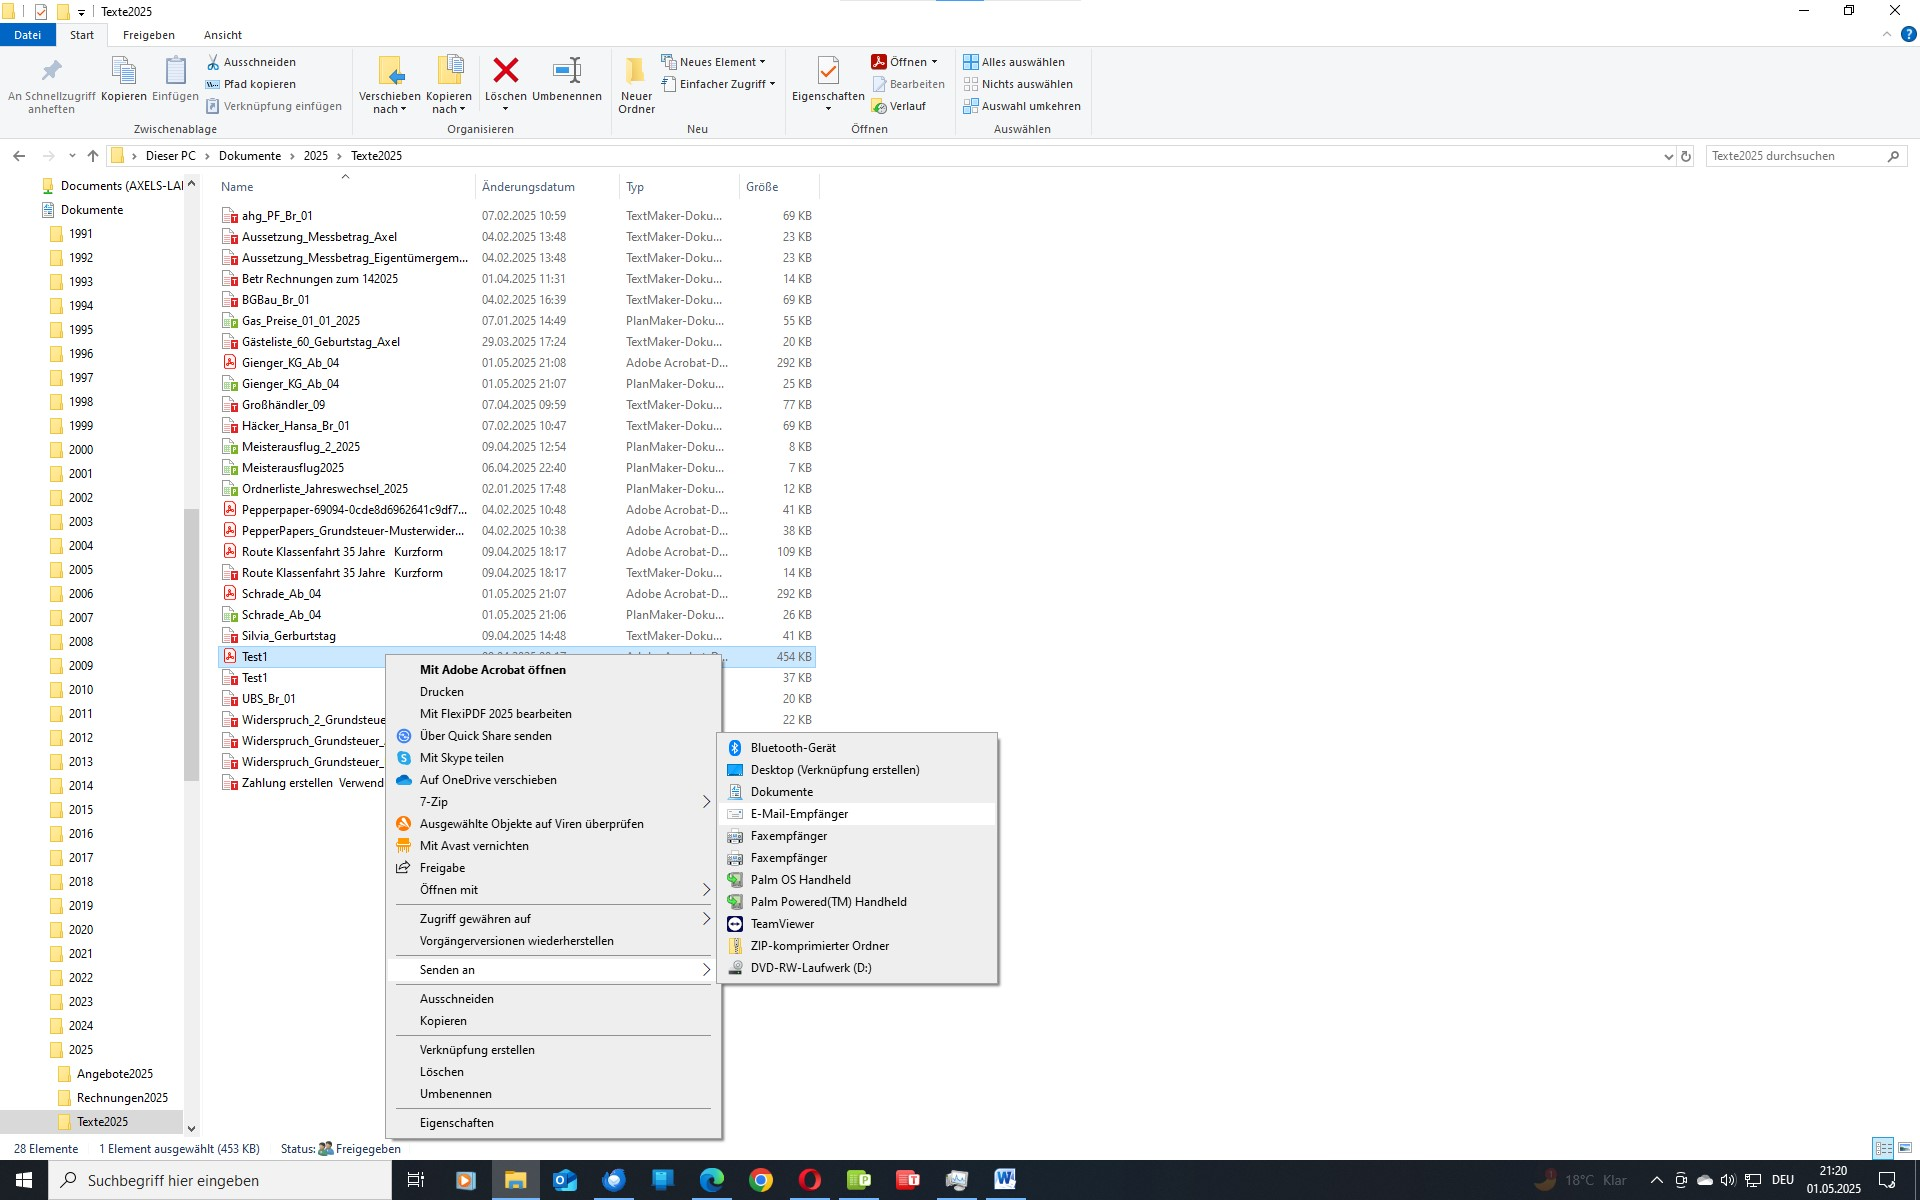Click Auswahl umkehren in the ribbon
Screen dimensions: 1920x1200
click(x=1030, y=106)
